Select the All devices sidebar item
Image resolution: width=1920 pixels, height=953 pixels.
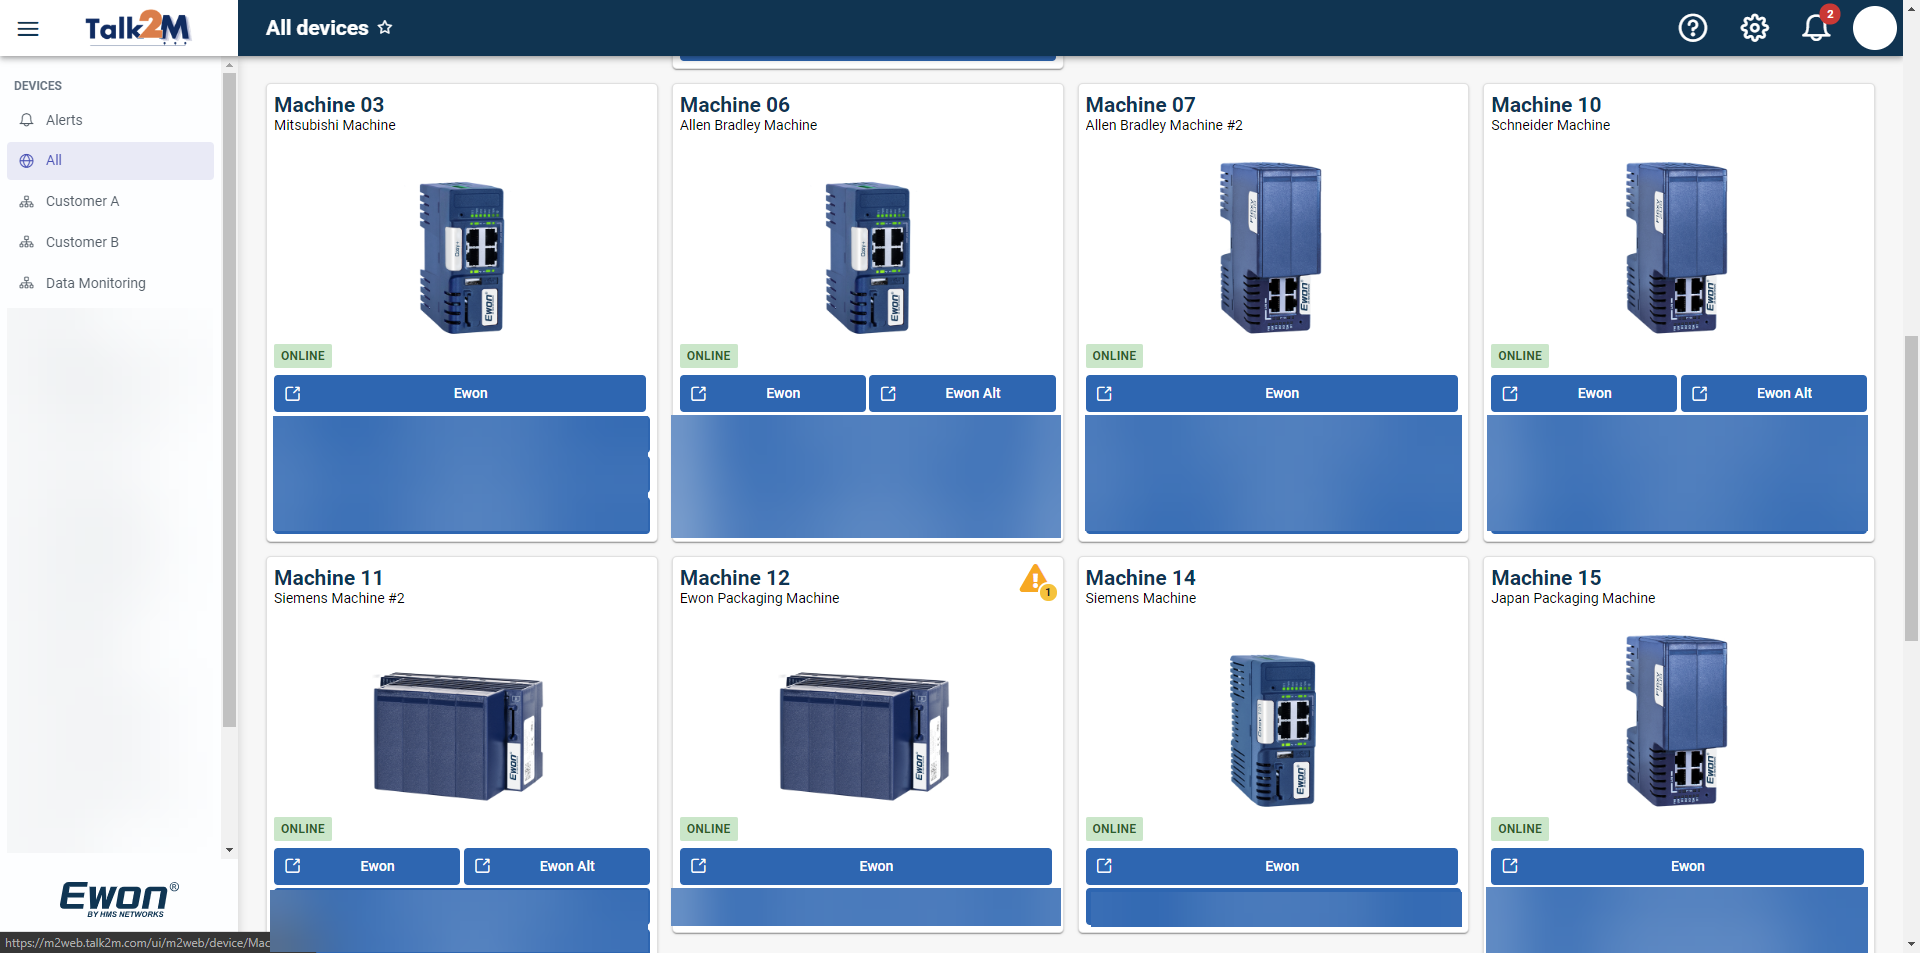(x=110, y=160)
